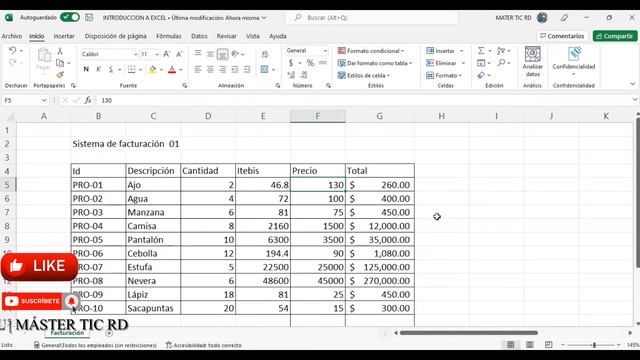Click the merge and center icon
This screenshot has width=640, height=360.
pos(264,69)
